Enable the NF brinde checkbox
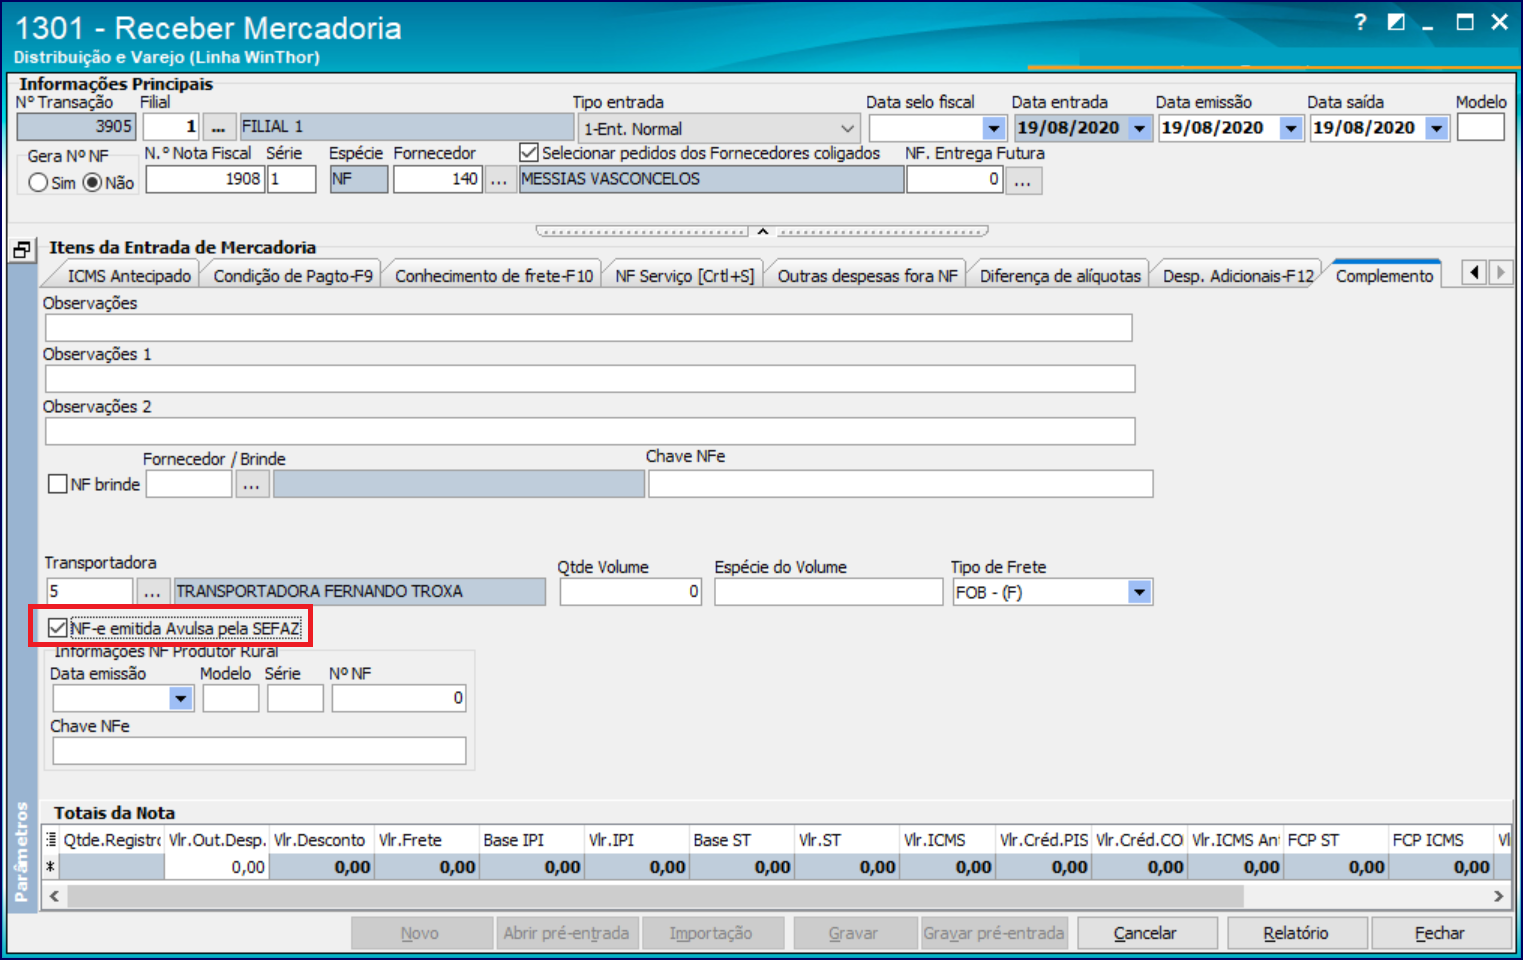This screenshot has height=960, width=1523. pos(58,484)
